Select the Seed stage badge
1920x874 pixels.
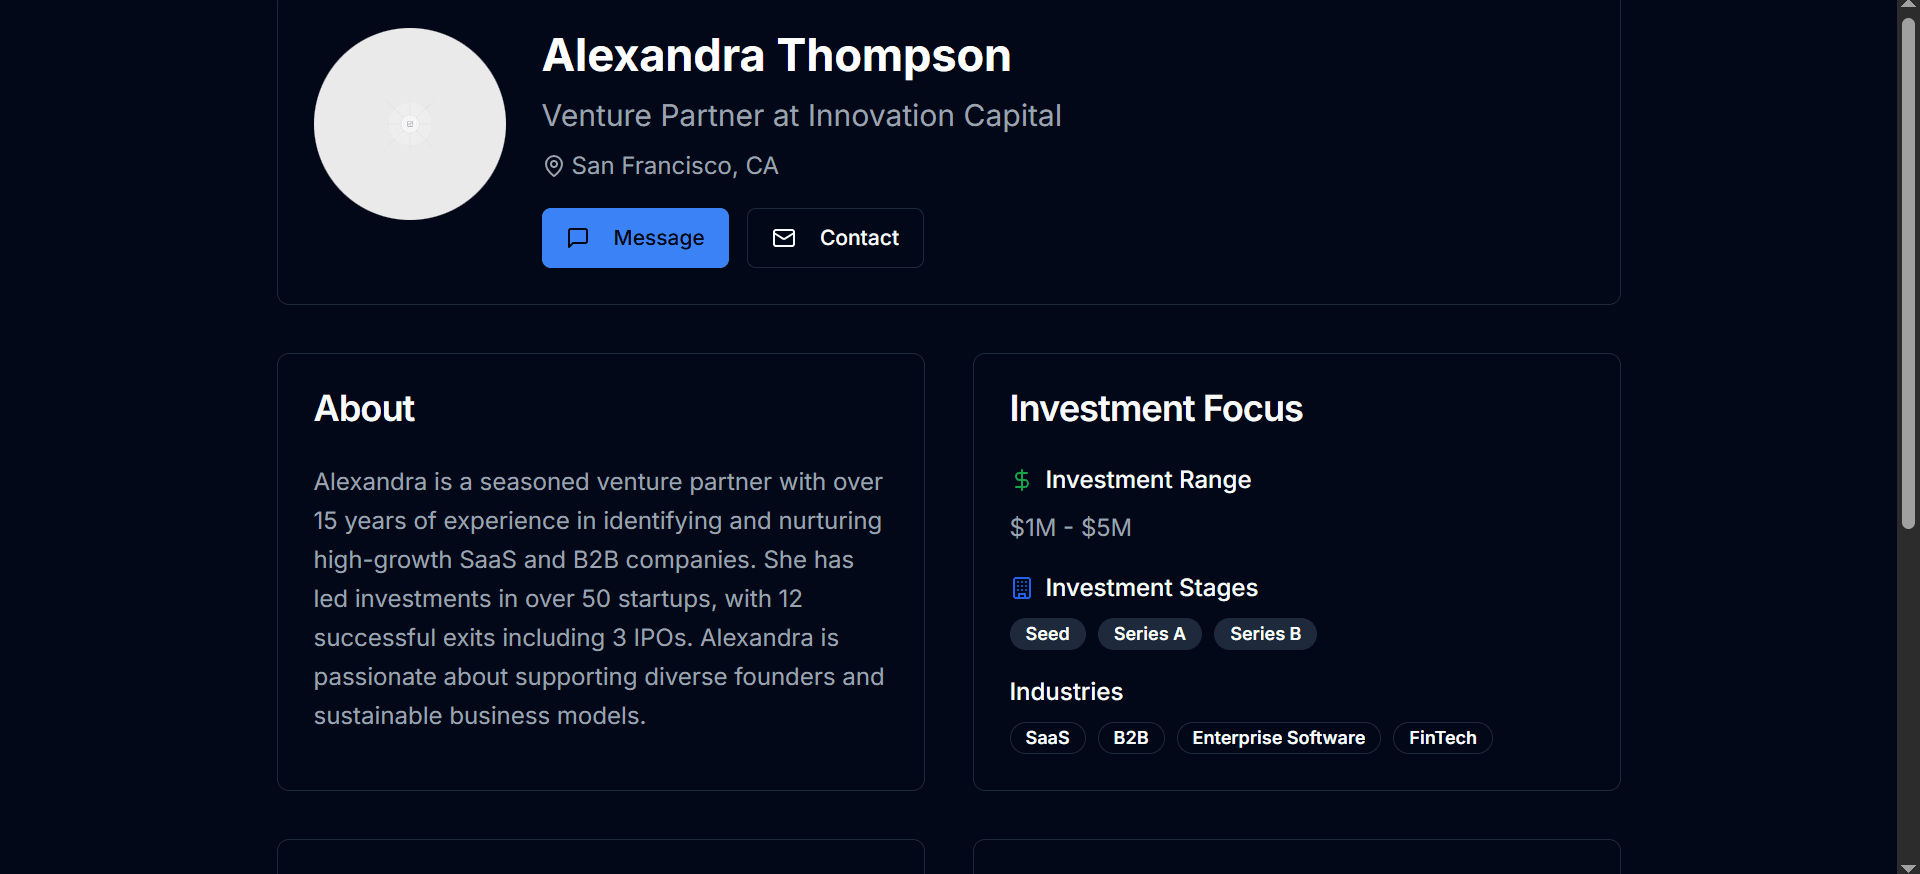pos(1047,634)
